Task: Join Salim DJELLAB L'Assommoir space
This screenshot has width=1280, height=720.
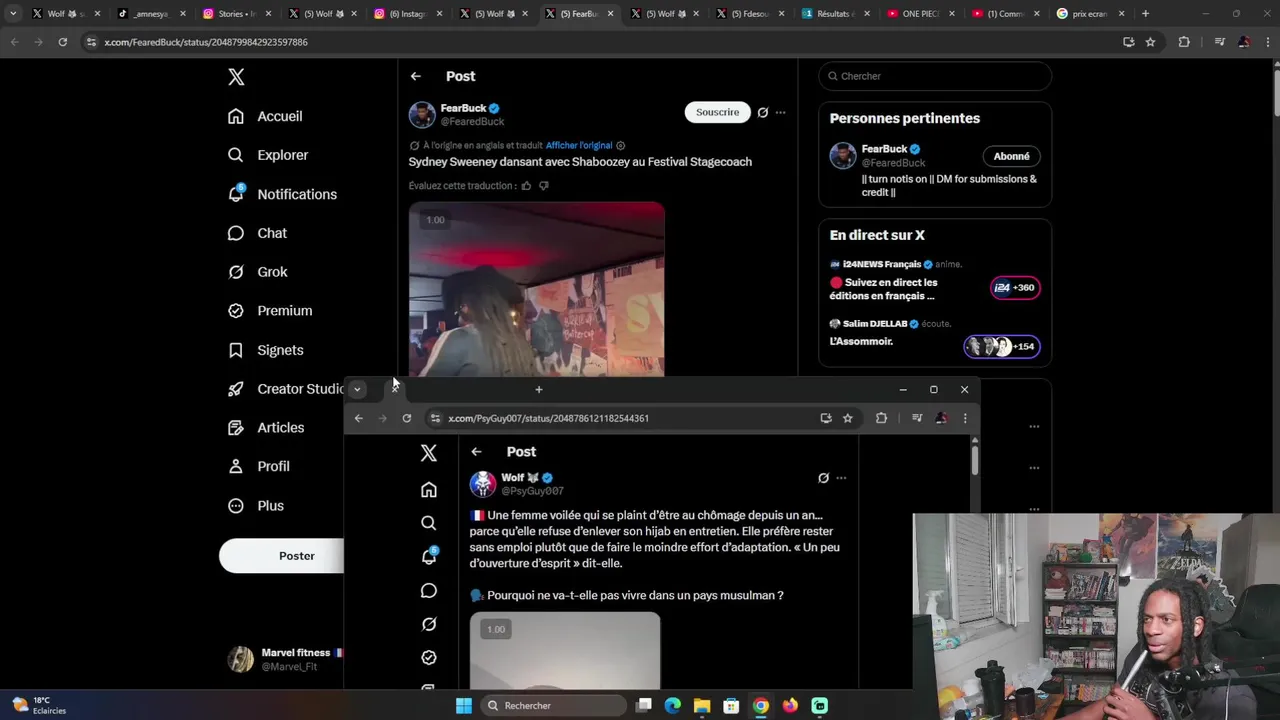Action: click(1001, 347)
